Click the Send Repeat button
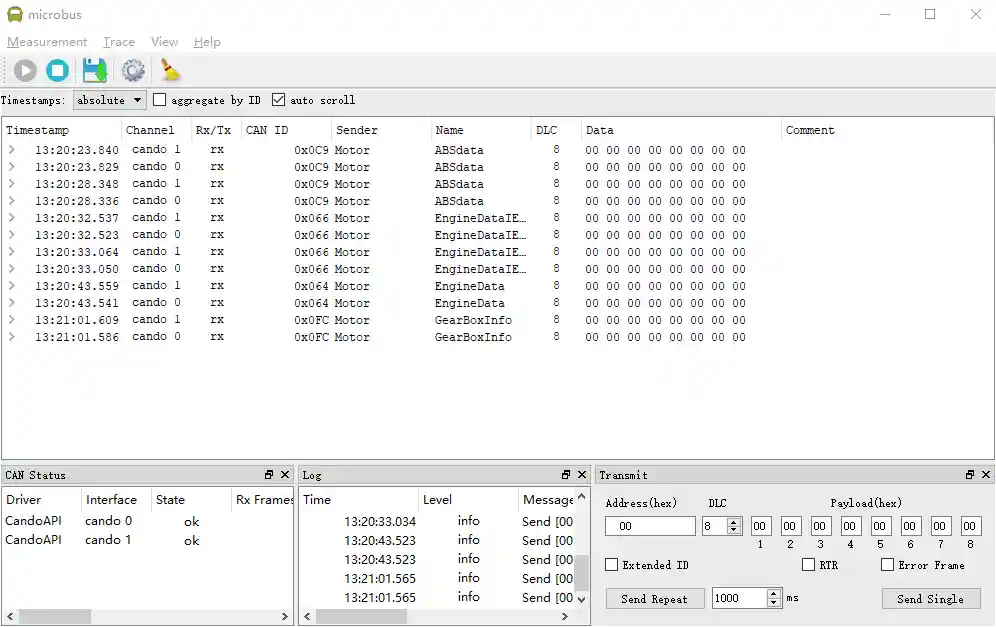Screen dimensions: 996x627 [654, 599]
